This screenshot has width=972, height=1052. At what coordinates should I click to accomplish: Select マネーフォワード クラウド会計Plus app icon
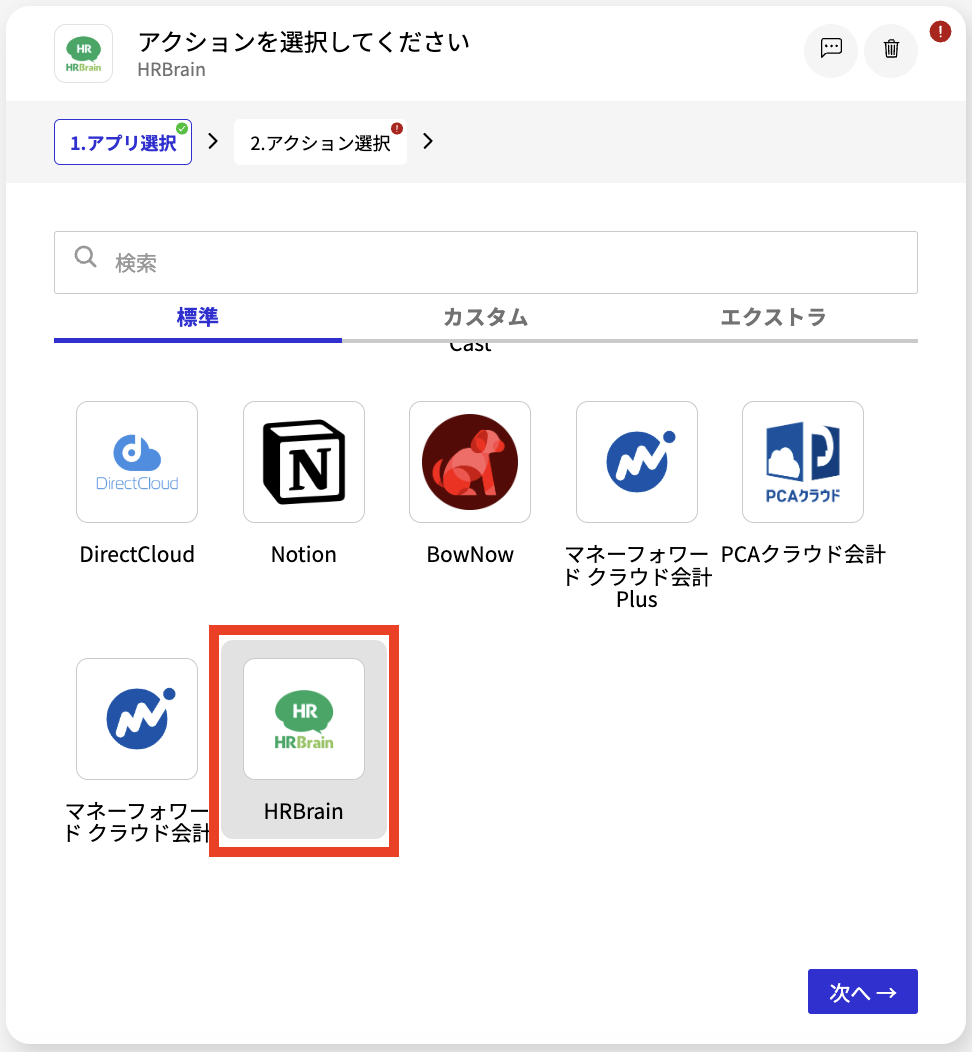[x=637, y=462]
